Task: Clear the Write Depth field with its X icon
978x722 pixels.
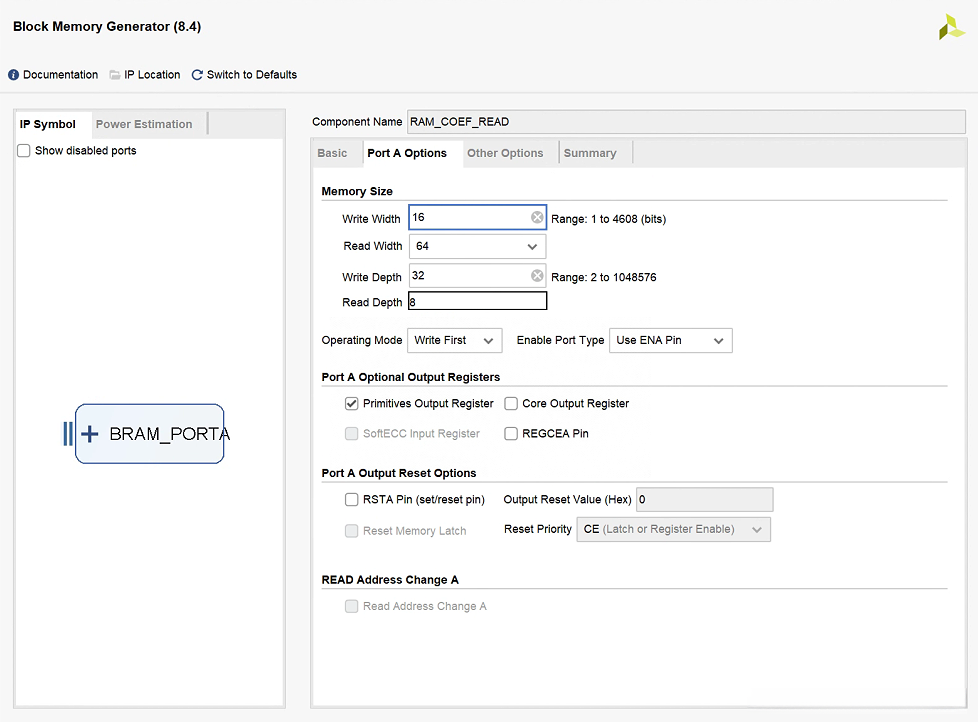Action: tap(537, 276)
